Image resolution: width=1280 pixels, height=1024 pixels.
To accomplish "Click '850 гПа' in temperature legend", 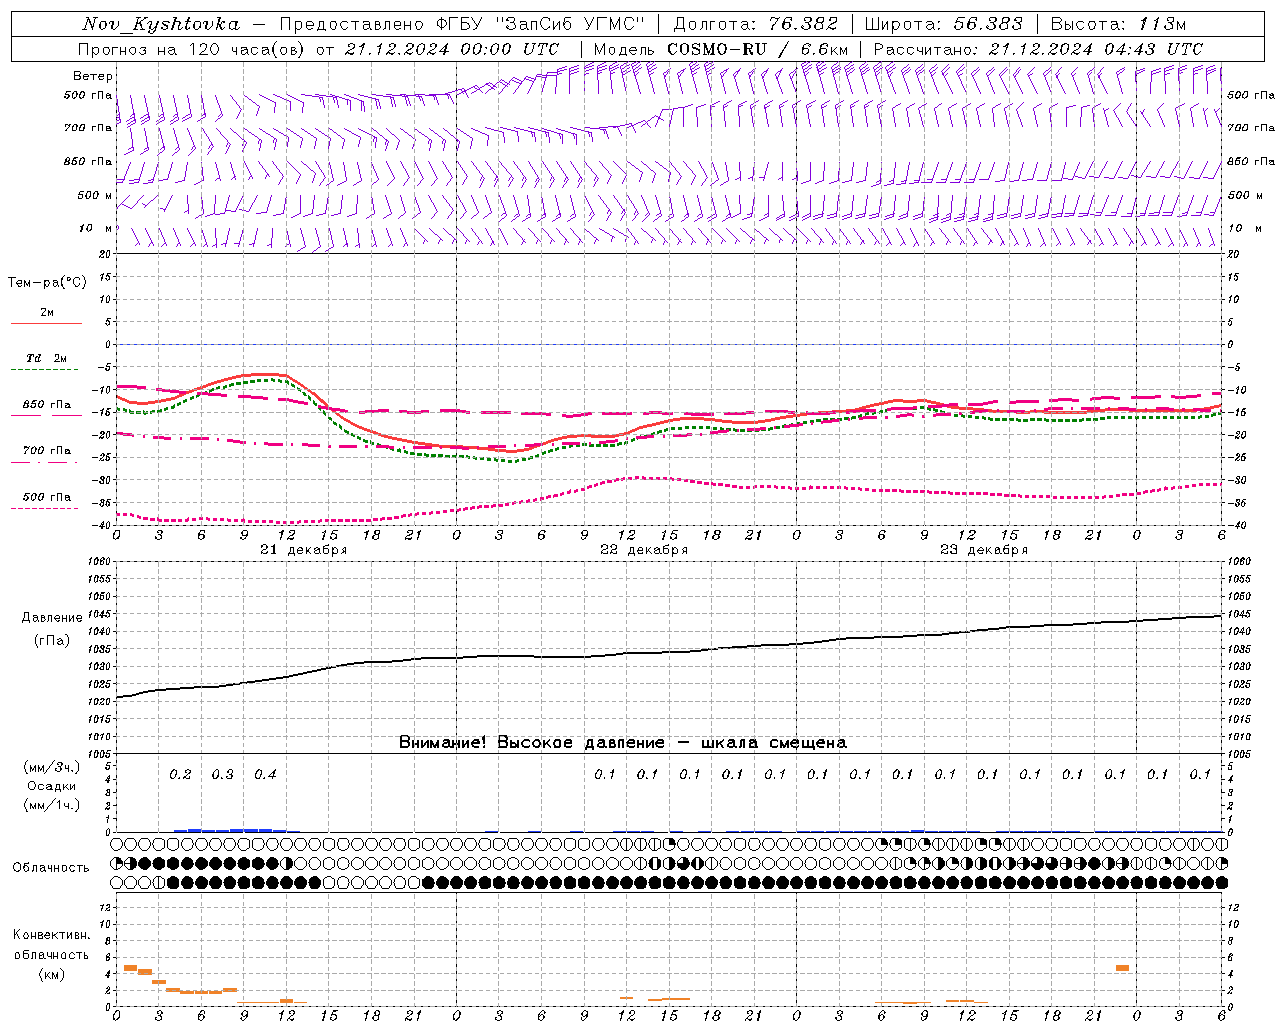I will click(x=47, y=405).
